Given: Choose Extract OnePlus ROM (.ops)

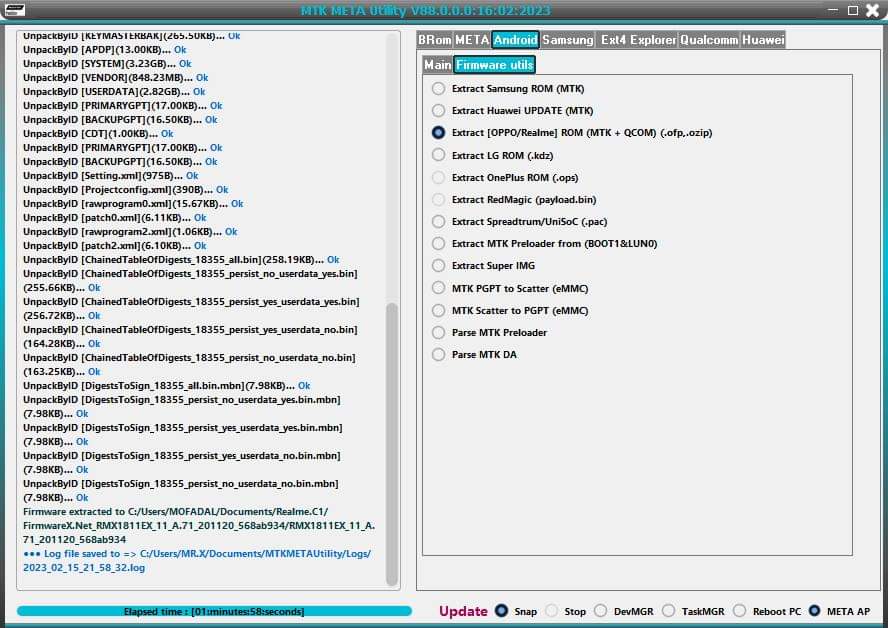Looking at the screenshot, I should click(x=438, y=177).
